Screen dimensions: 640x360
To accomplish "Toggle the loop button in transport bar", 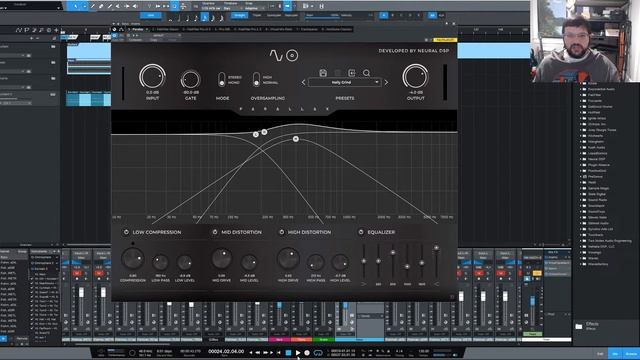I will pos(318,352).
